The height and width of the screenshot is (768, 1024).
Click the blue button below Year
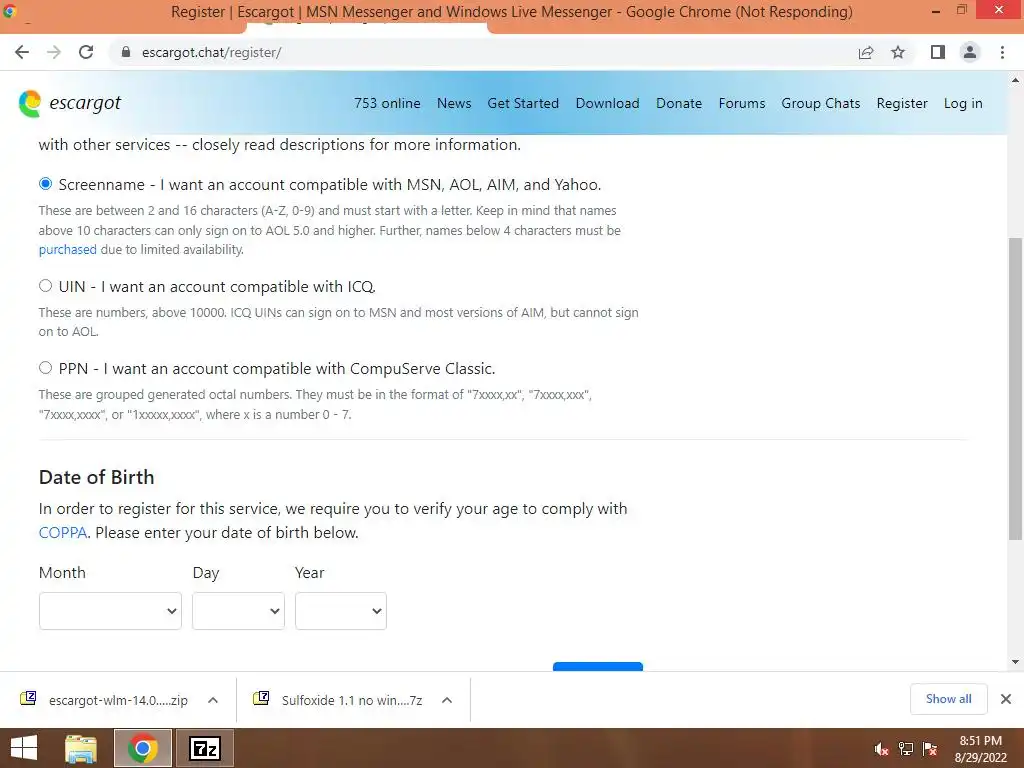pyautogui.click(x=598, y=666)
